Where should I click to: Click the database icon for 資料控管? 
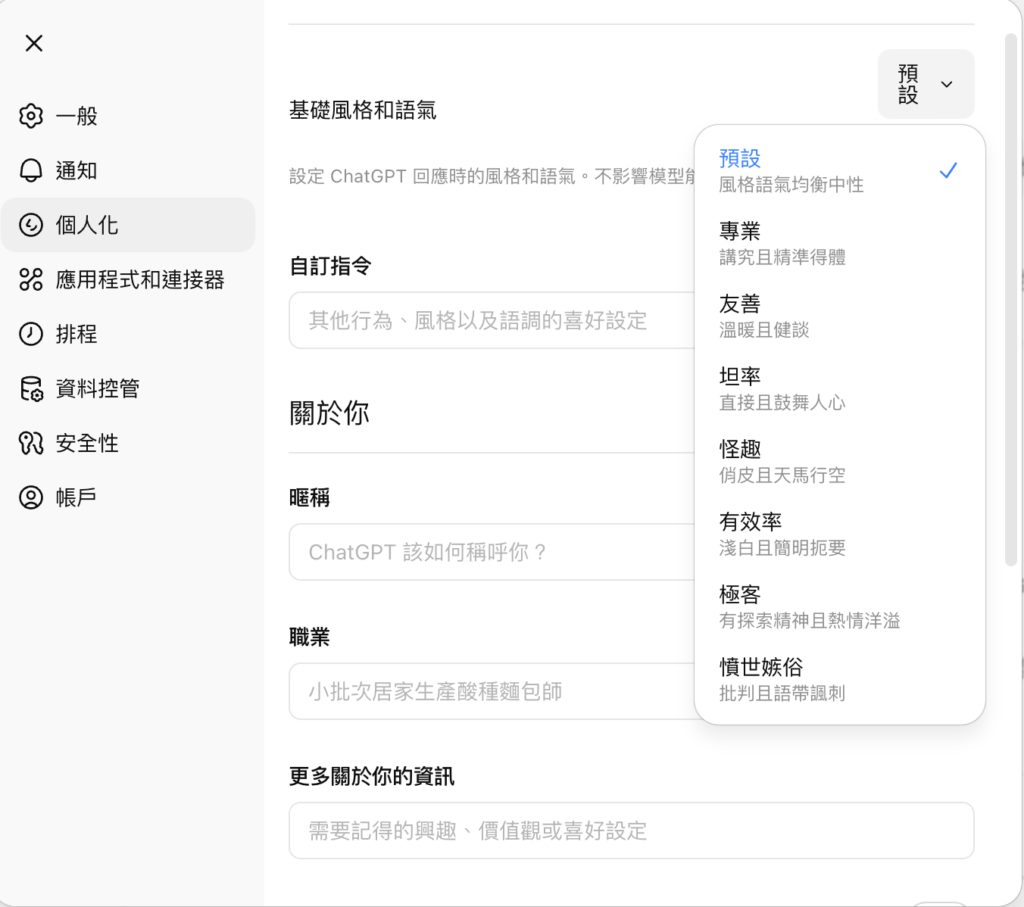click(x=32, y=388)
